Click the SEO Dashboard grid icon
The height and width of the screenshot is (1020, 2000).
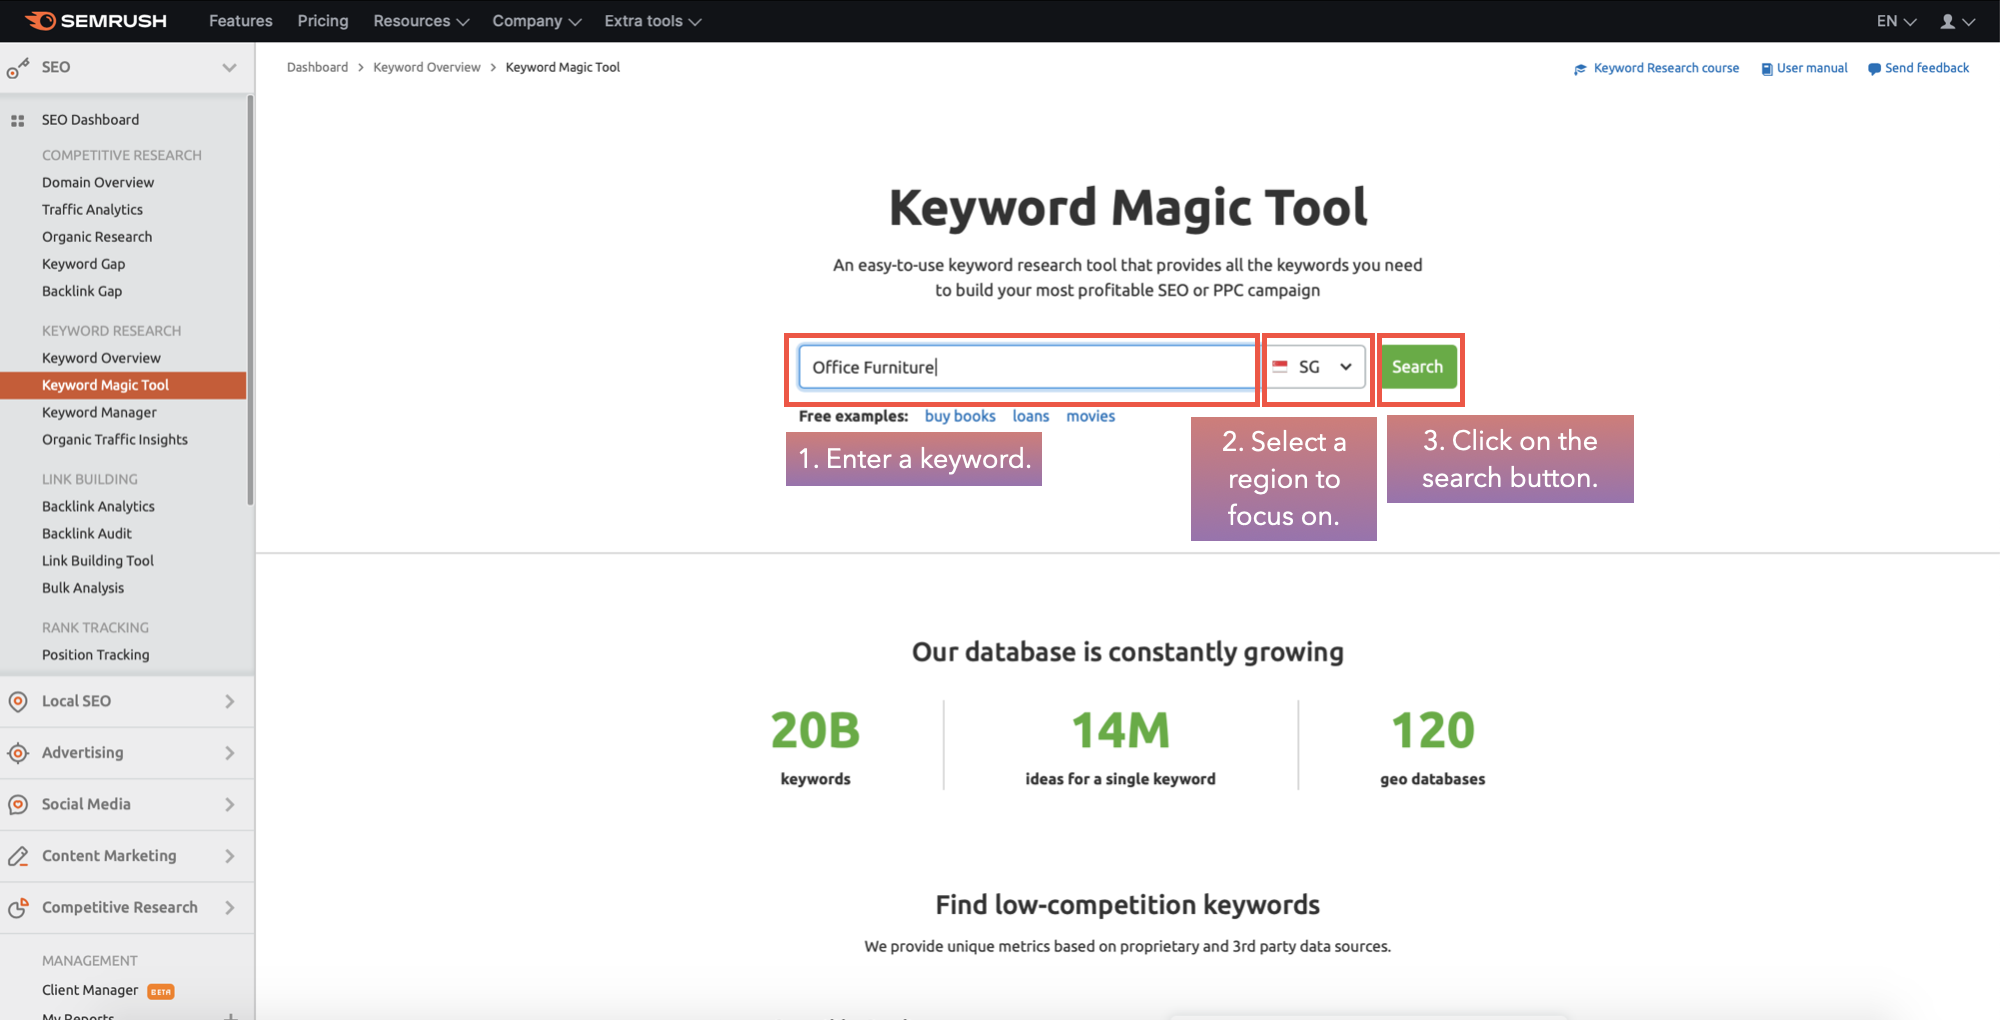pos(17,120)
